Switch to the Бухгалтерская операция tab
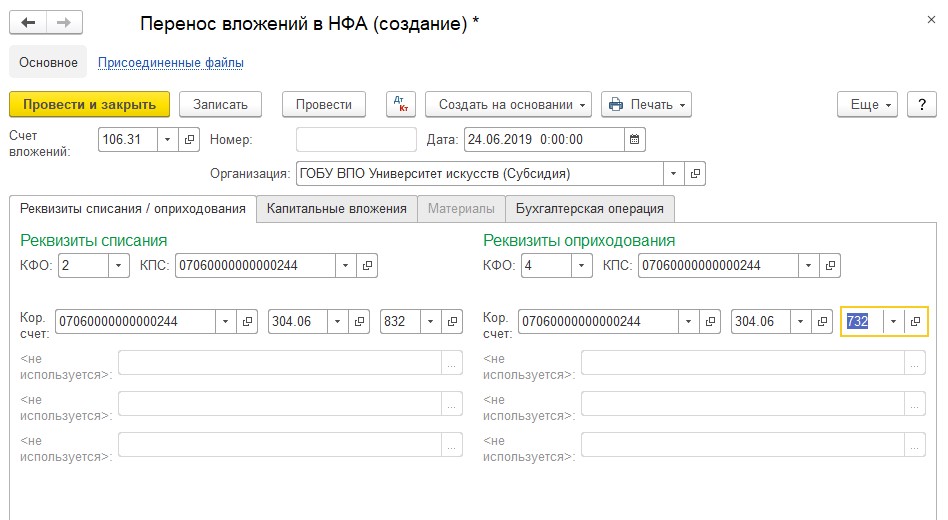The image size is (948, 520). point(589,209)
